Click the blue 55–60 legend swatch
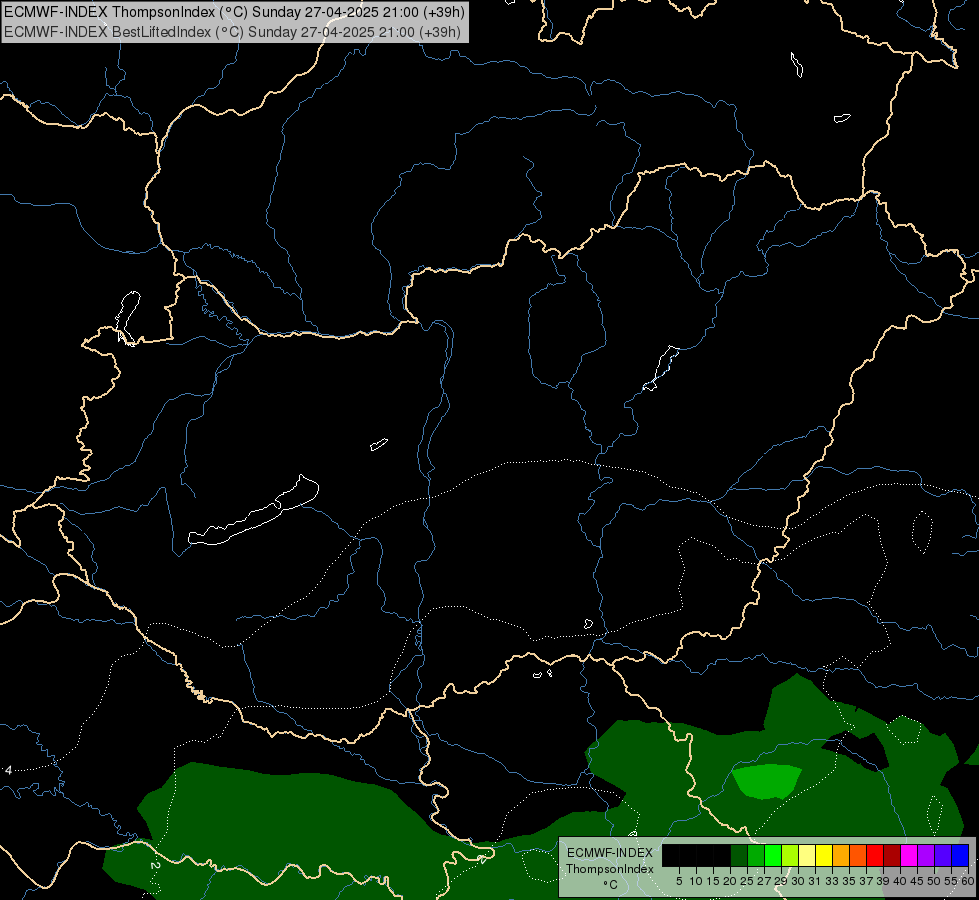Image resolution: width=979 pixels, height=900 pixels. pyautogui.click(x=960, y=855)
